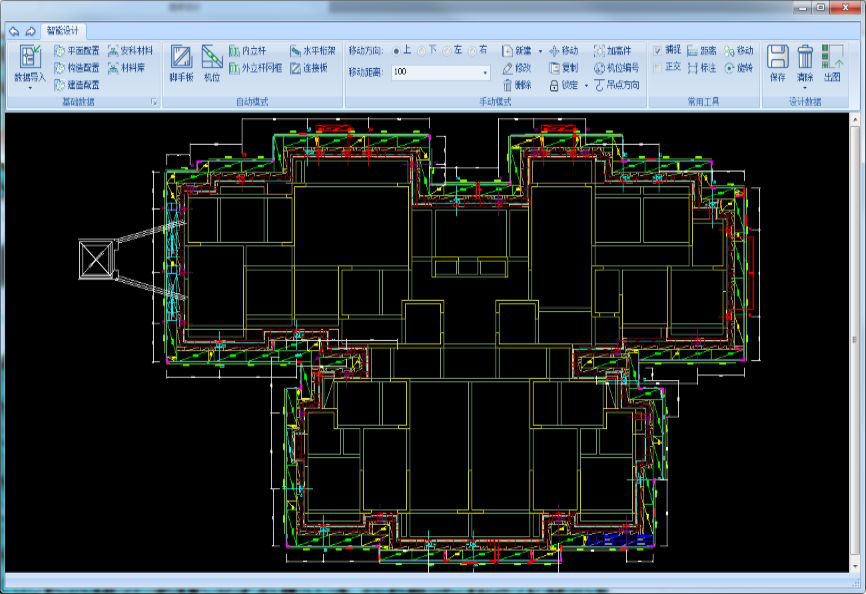The image size is (866, 594).
Task: Click the 新建 new item tool
Action: click(x=518, y=51)
